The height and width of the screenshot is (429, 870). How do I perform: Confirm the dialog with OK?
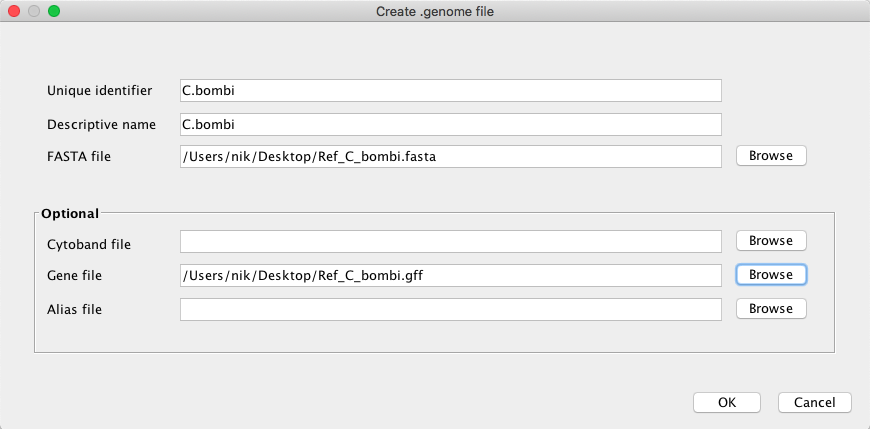click(727, 402)
